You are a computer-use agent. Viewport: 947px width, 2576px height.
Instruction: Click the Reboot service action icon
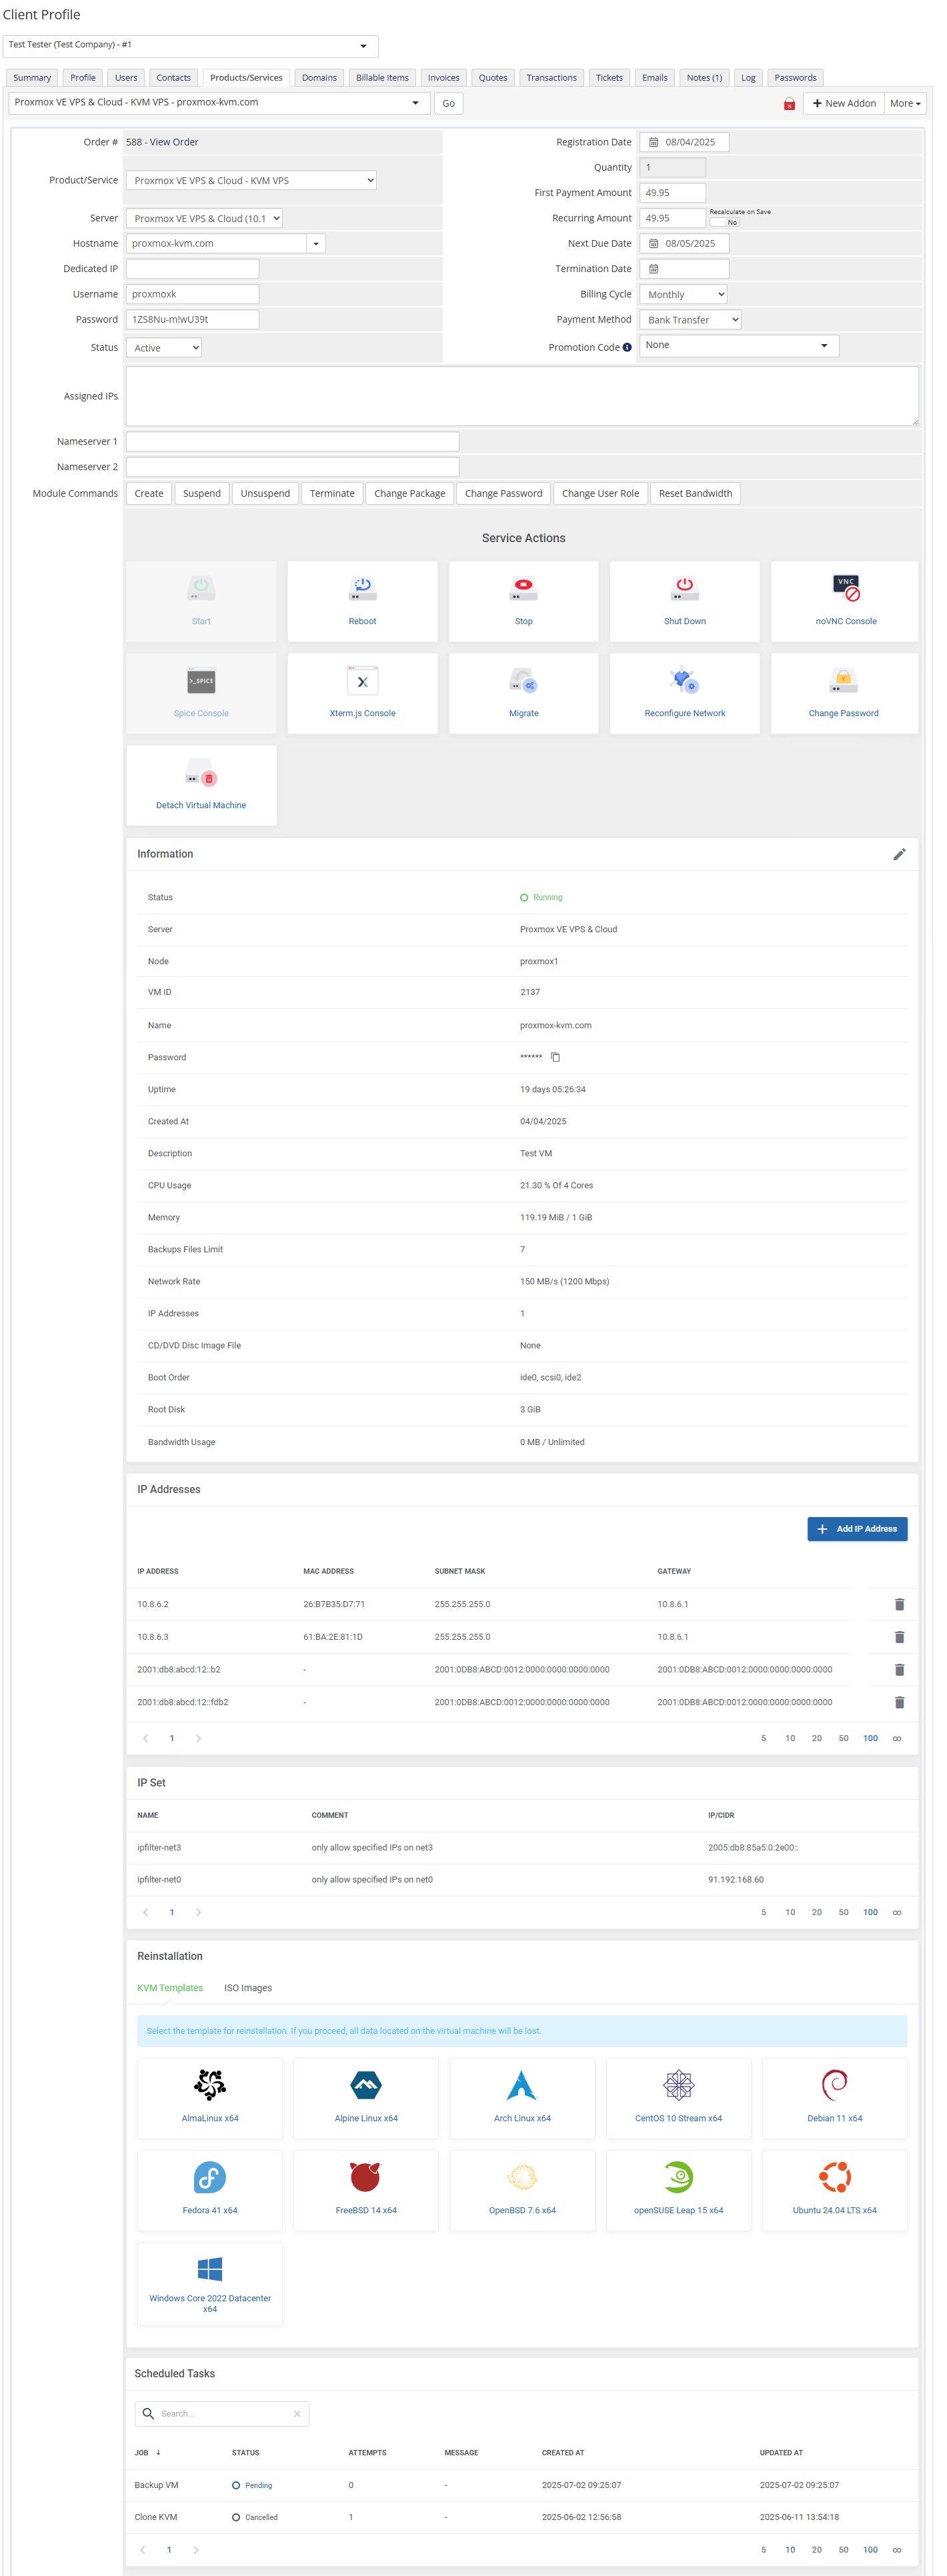click(362, 588)
